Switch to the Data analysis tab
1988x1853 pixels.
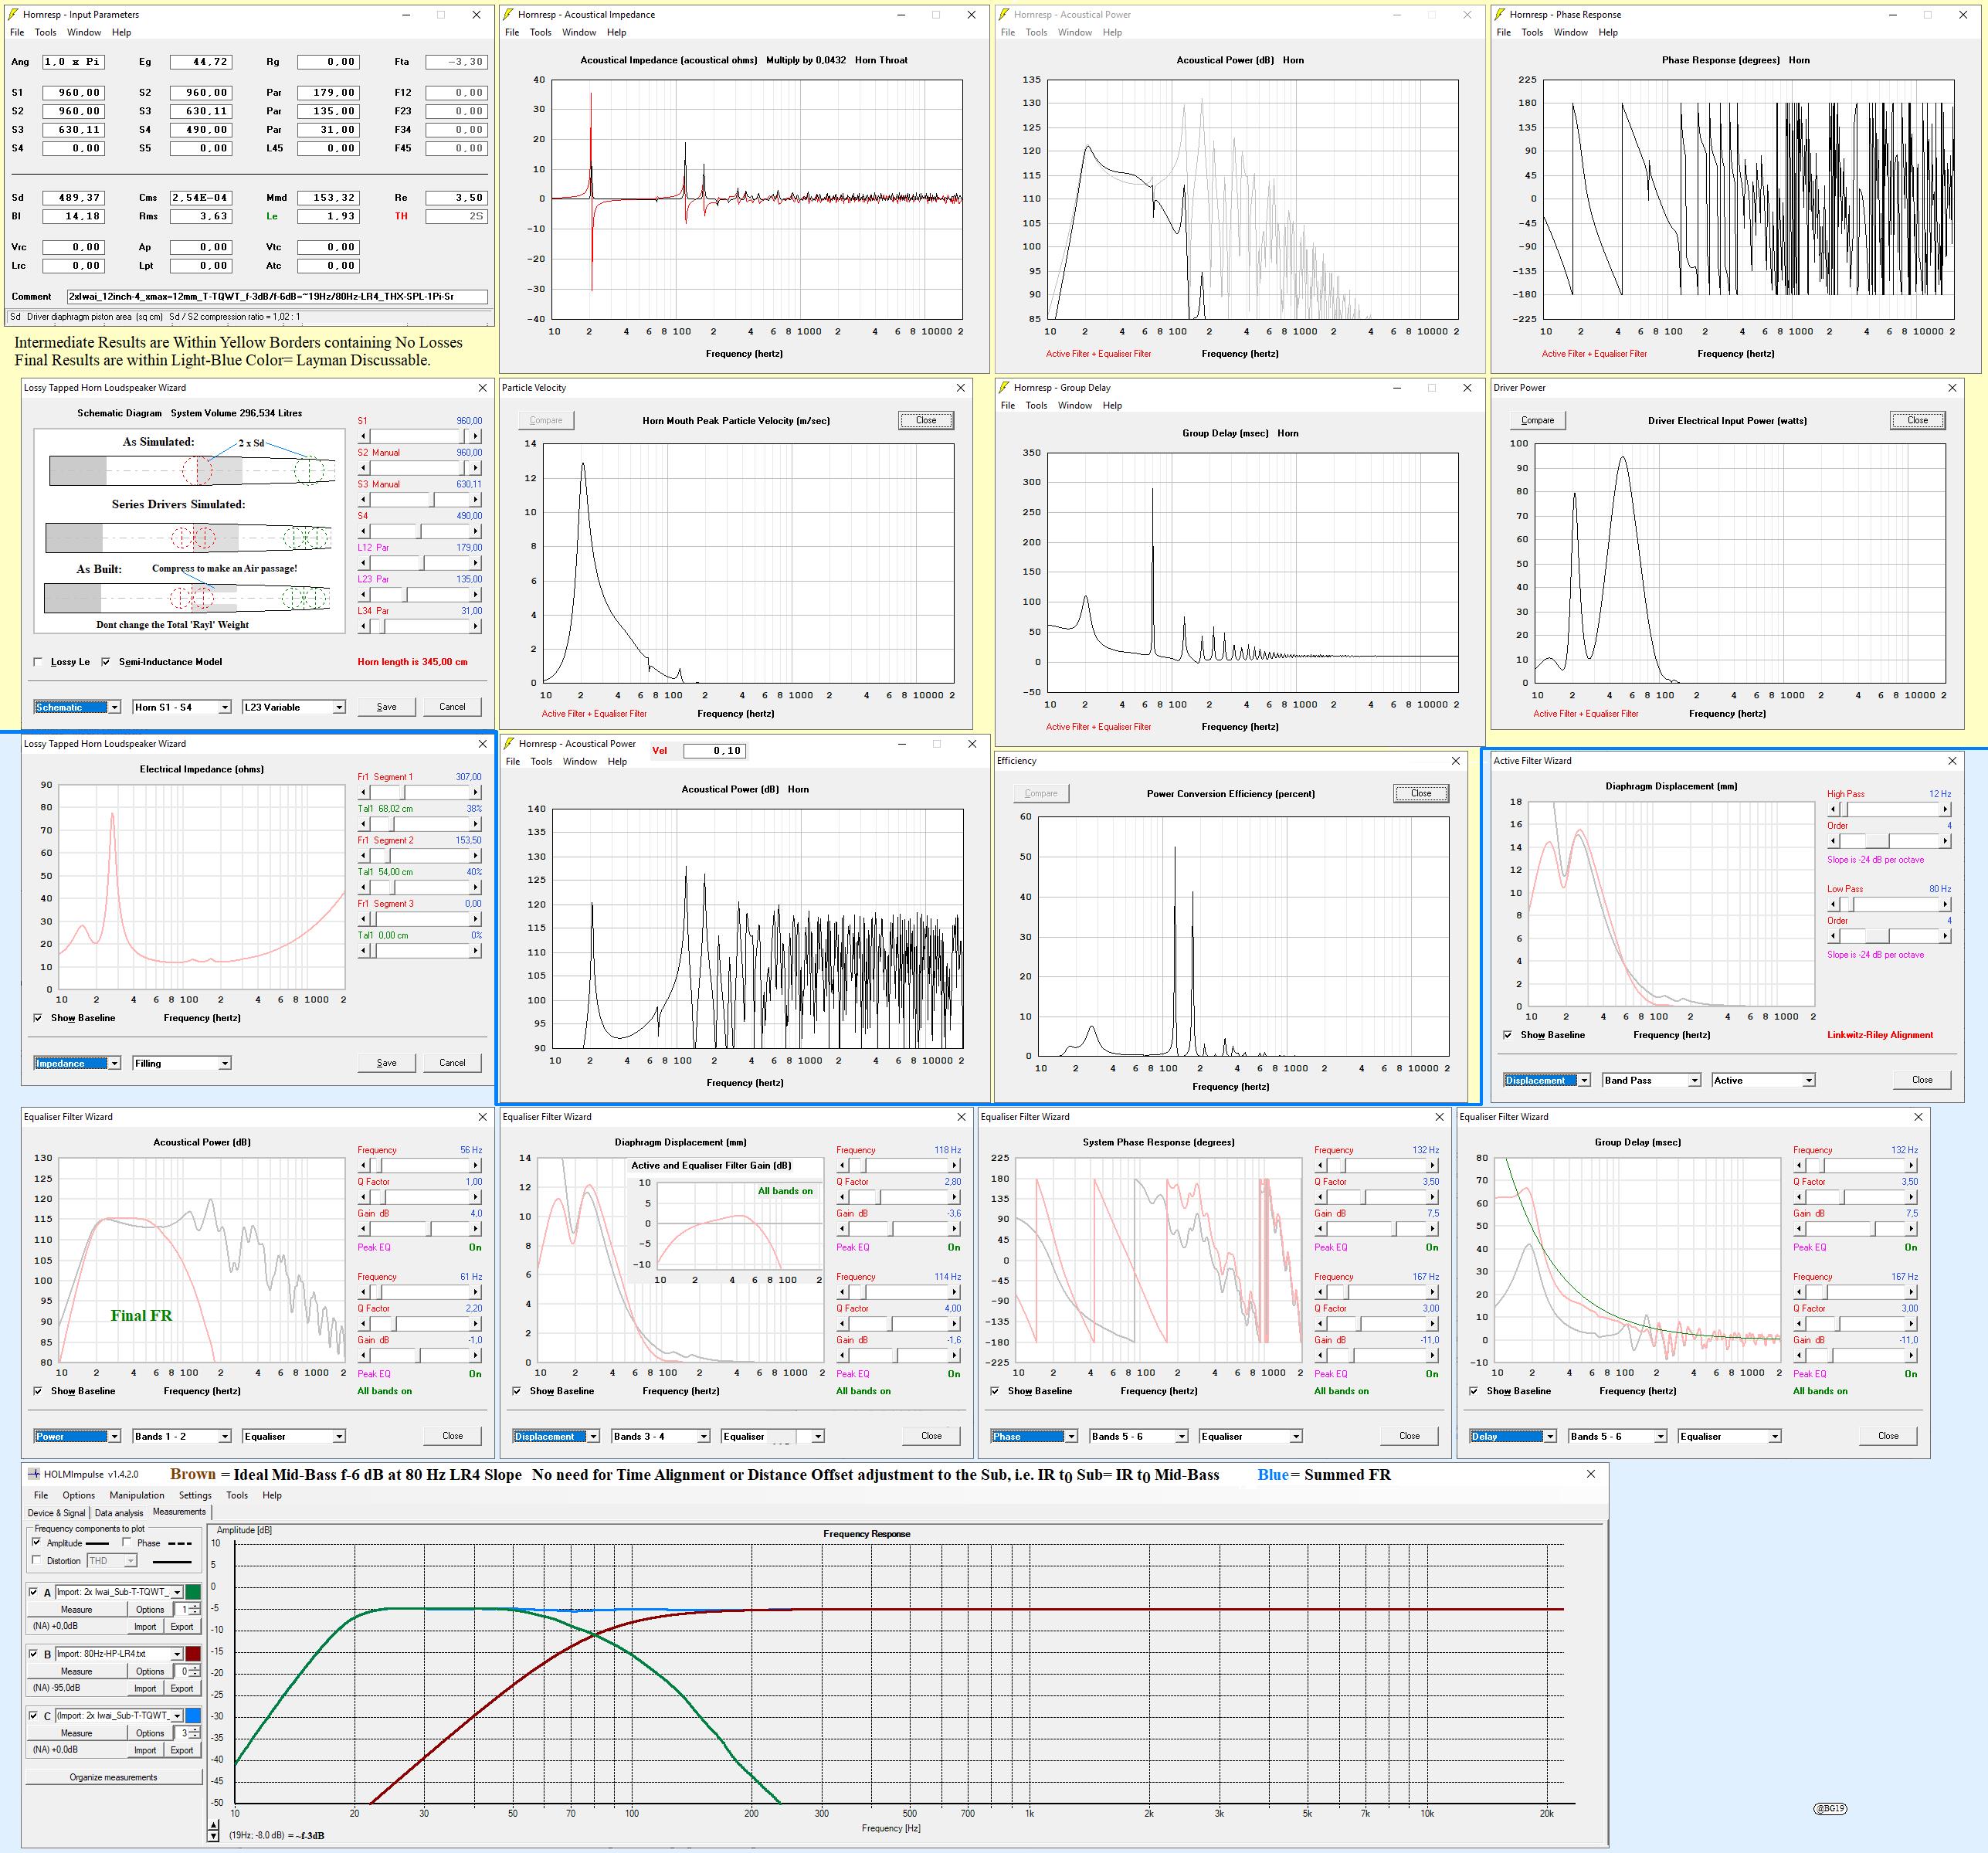(x=119, y=1513)
